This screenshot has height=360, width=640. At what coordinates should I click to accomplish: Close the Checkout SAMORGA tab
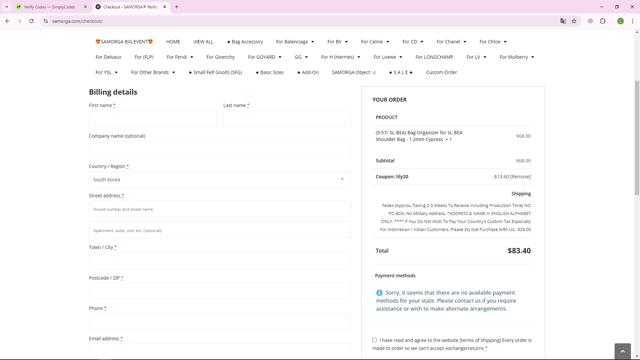tap(164, 7)
